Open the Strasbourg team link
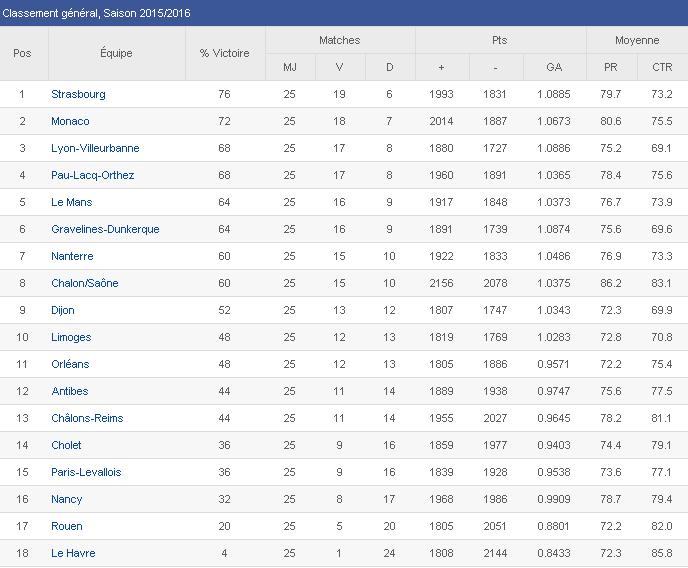 78,94
